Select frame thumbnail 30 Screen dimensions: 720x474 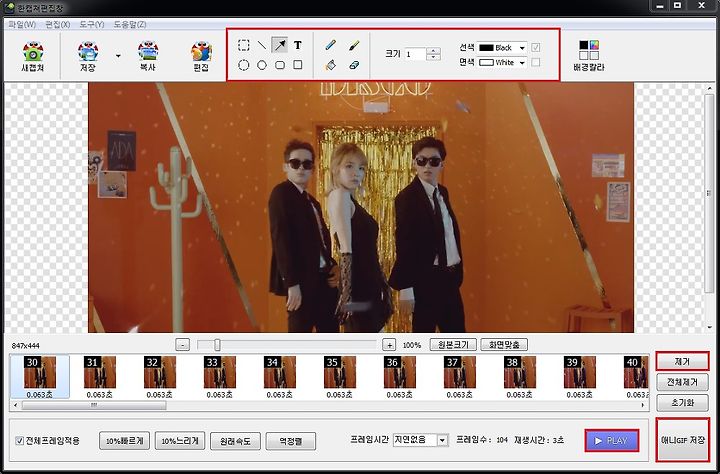click(40, 377)
